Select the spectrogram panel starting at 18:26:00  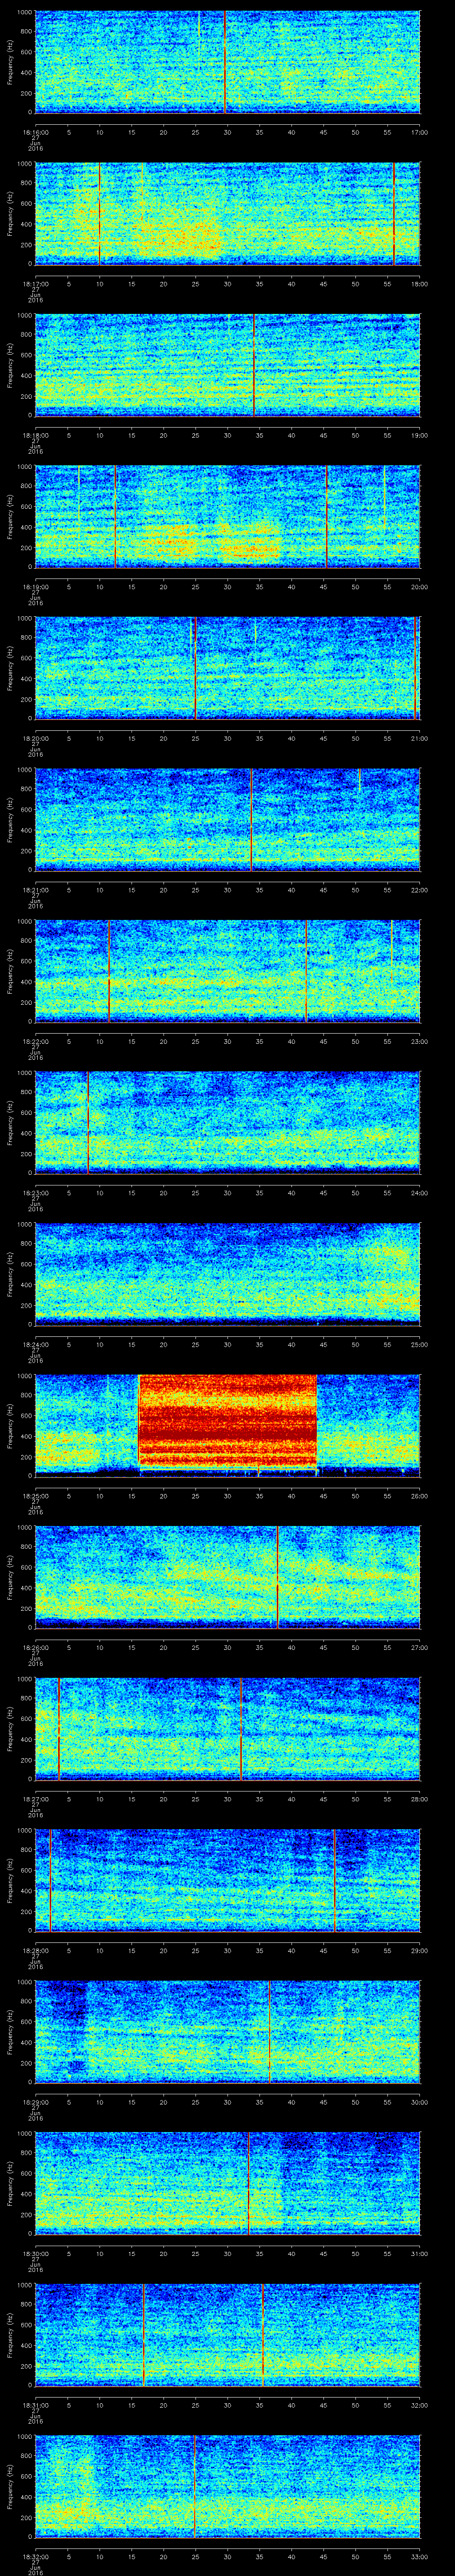tap(228, 1578)
